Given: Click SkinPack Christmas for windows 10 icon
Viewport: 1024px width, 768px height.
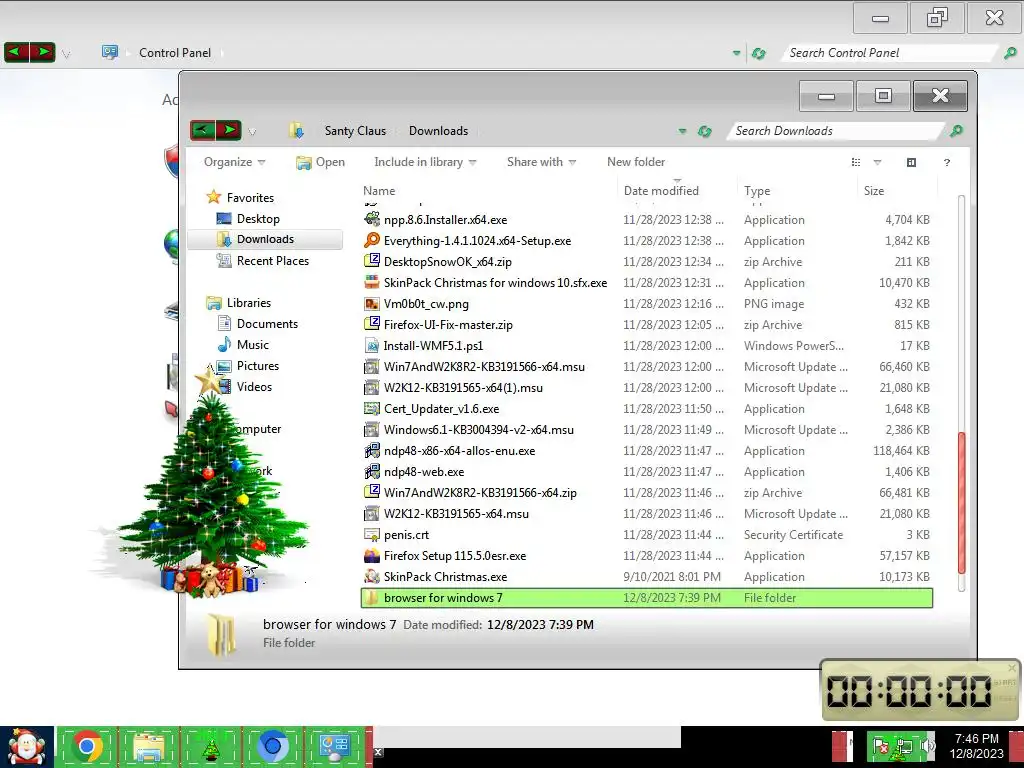Looking at the screenshot, I should point(372,282).
